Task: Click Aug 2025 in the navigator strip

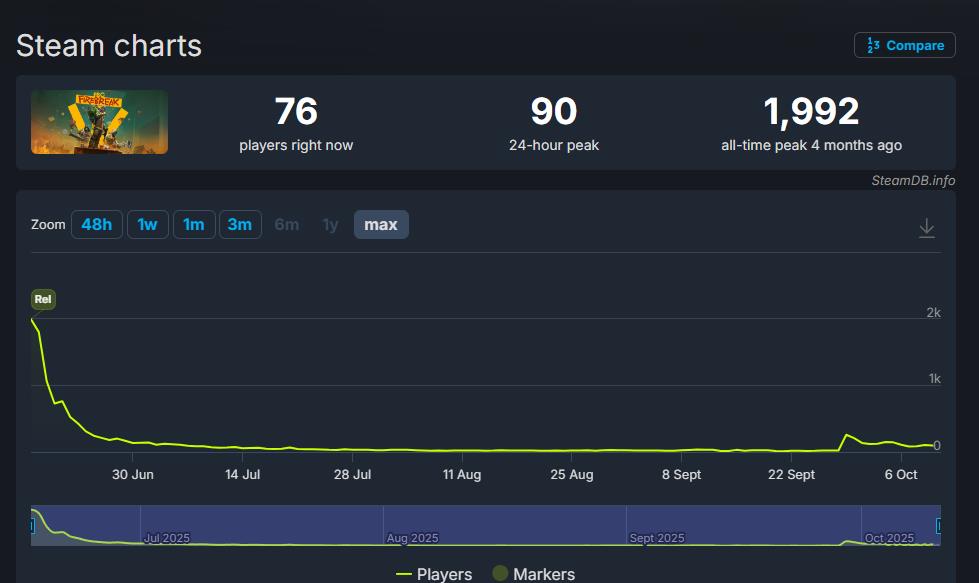Action: pos(412,538)
